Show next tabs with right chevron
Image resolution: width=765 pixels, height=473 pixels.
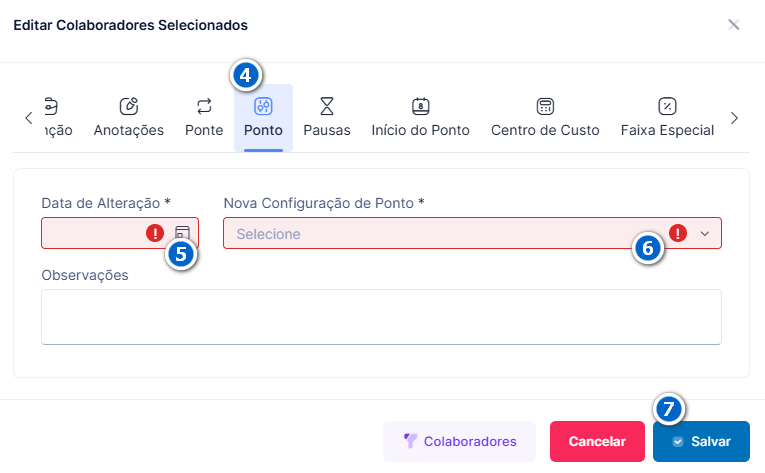pyautogui.click(x=734, y=118)
